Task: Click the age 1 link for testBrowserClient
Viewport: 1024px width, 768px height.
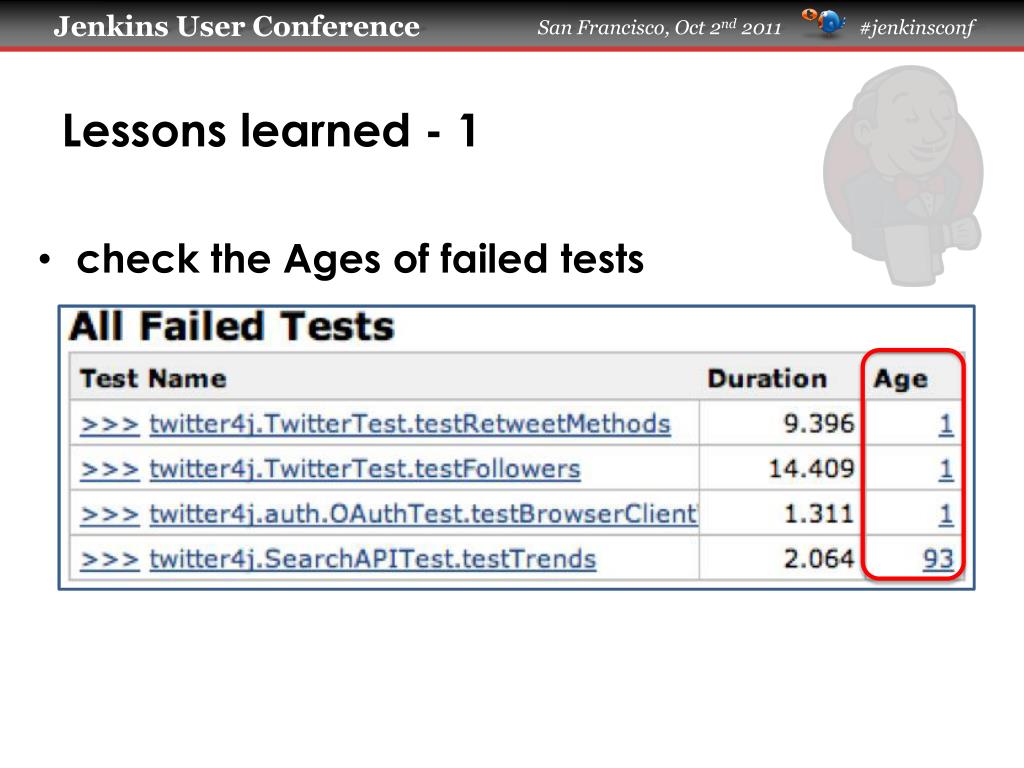Action: 946,514
